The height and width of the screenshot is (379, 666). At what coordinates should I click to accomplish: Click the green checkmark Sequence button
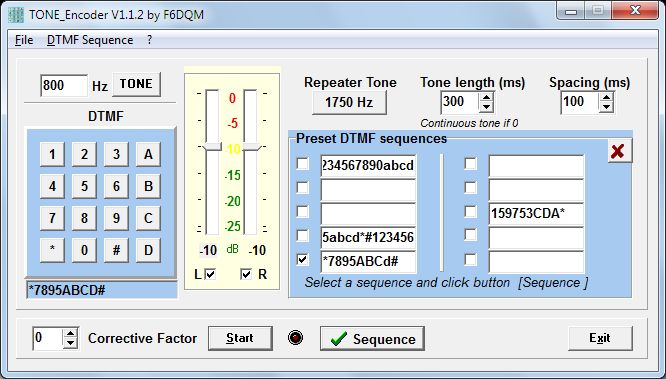point(372,339)
